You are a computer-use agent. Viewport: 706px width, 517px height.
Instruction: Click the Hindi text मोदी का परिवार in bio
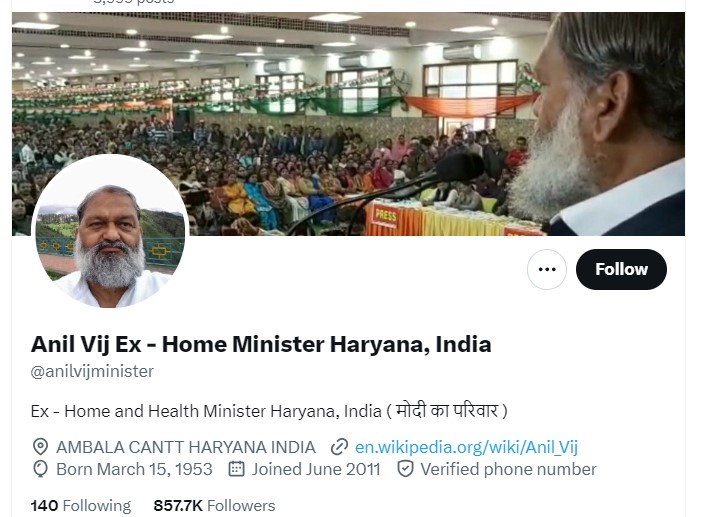446,411
